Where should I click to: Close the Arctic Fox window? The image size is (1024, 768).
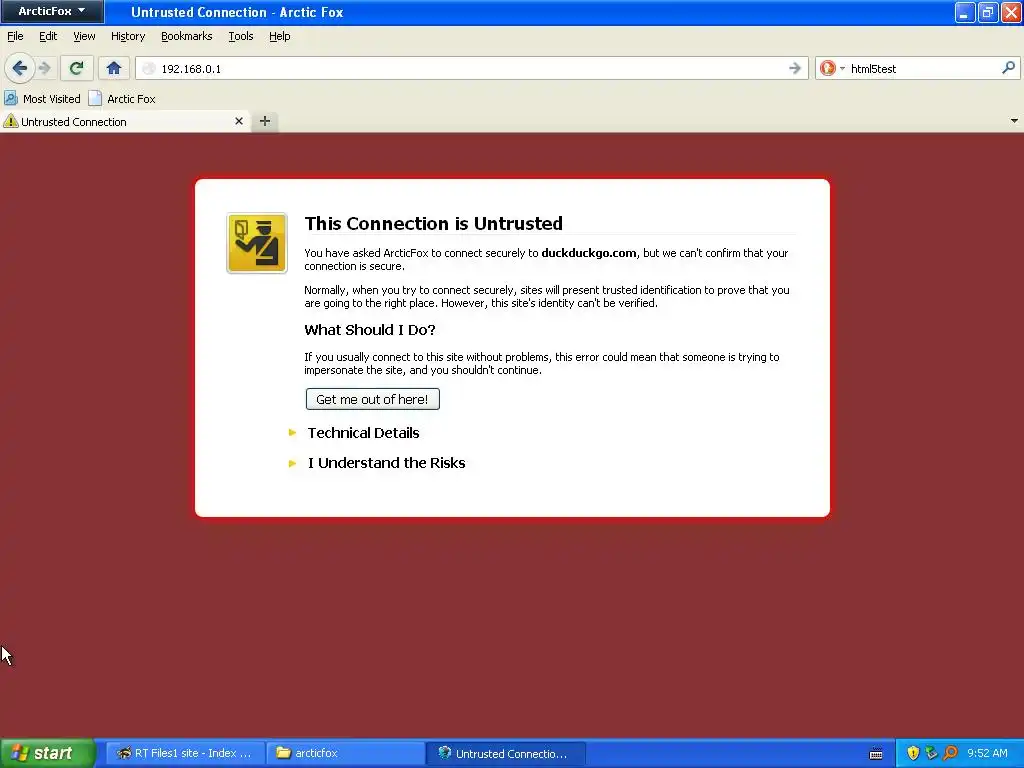(1011, 12)
